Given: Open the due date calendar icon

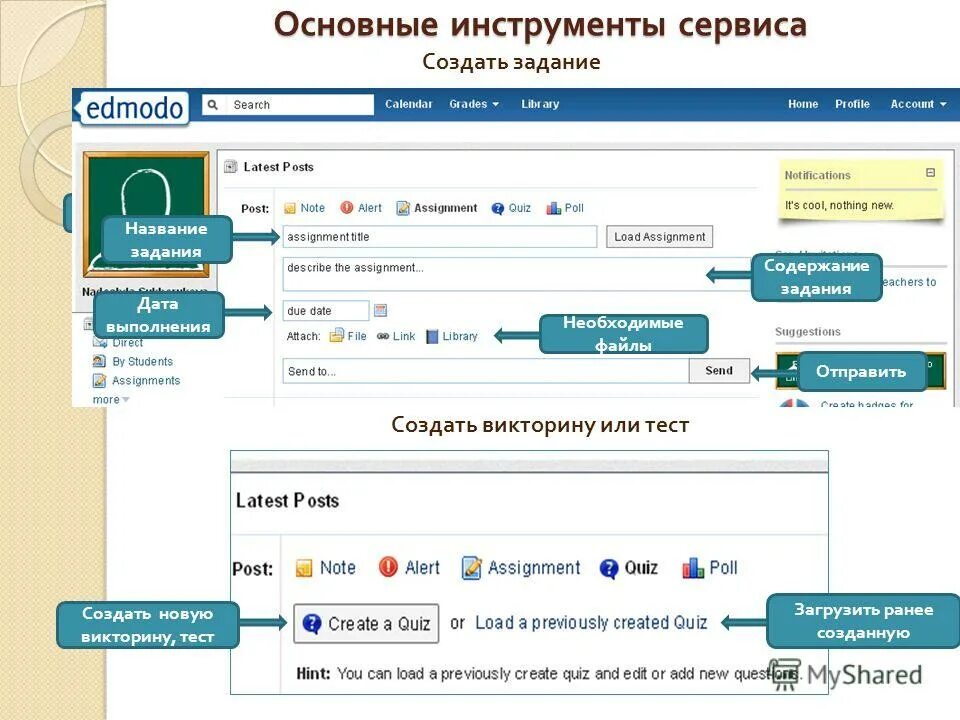Looking at the screenshot, I should (380, 310).
